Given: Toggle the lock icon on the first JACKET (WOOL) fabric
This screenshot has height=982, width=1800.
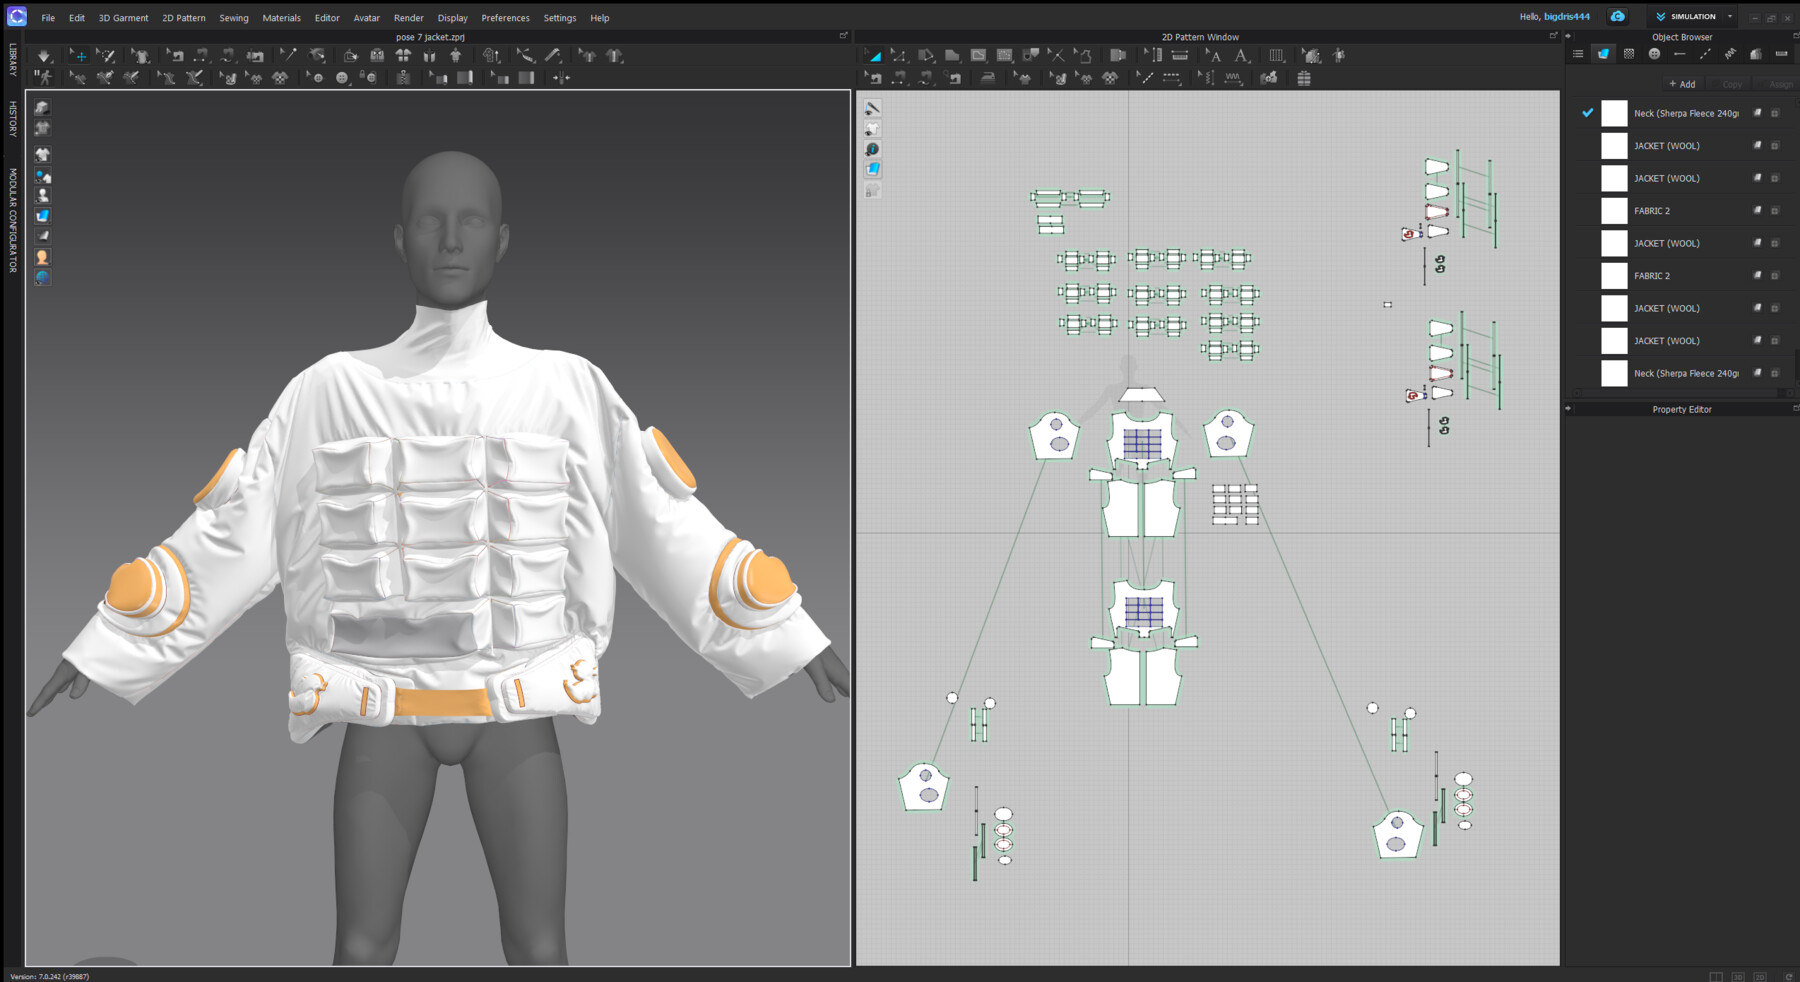Looking at the screenshot, I should 1775,145.
